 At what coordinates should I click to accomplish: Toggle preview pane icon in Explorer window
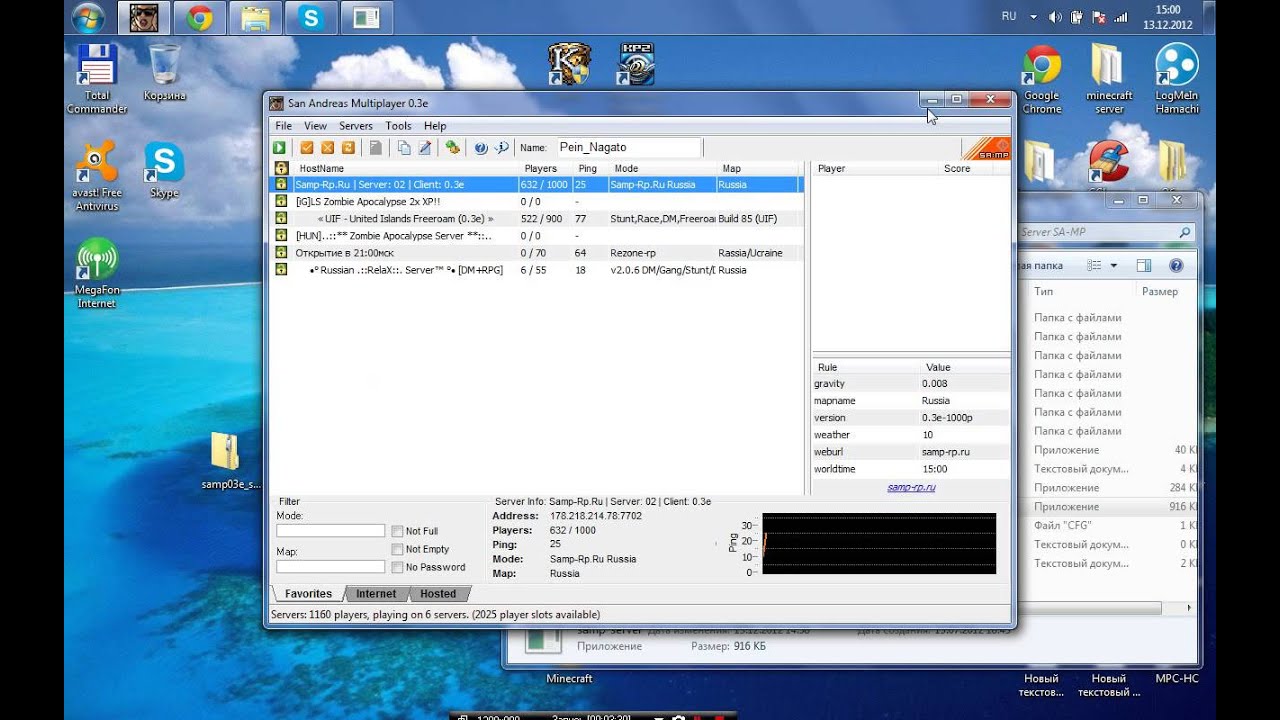coord(1144,266)
